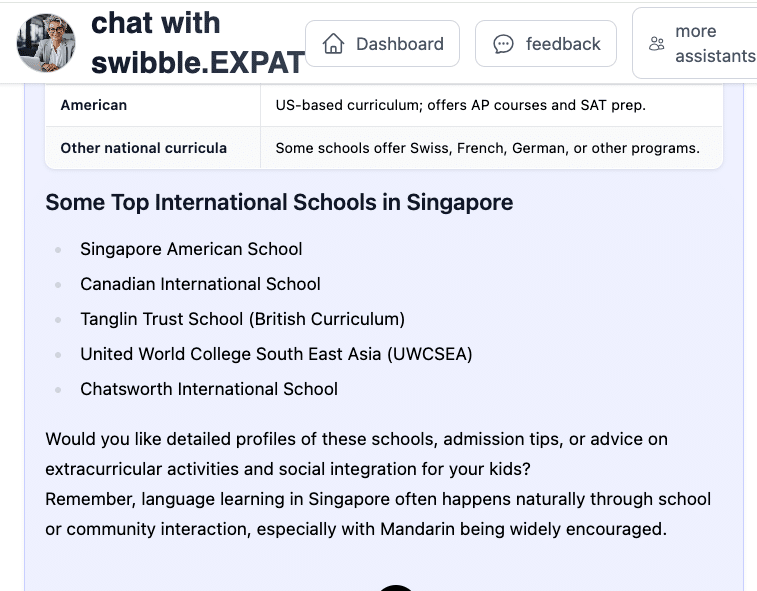This screenshot has height=591, width=757.
Task: Click the home icon in the Dashboard button
Action: coord(334,44)
